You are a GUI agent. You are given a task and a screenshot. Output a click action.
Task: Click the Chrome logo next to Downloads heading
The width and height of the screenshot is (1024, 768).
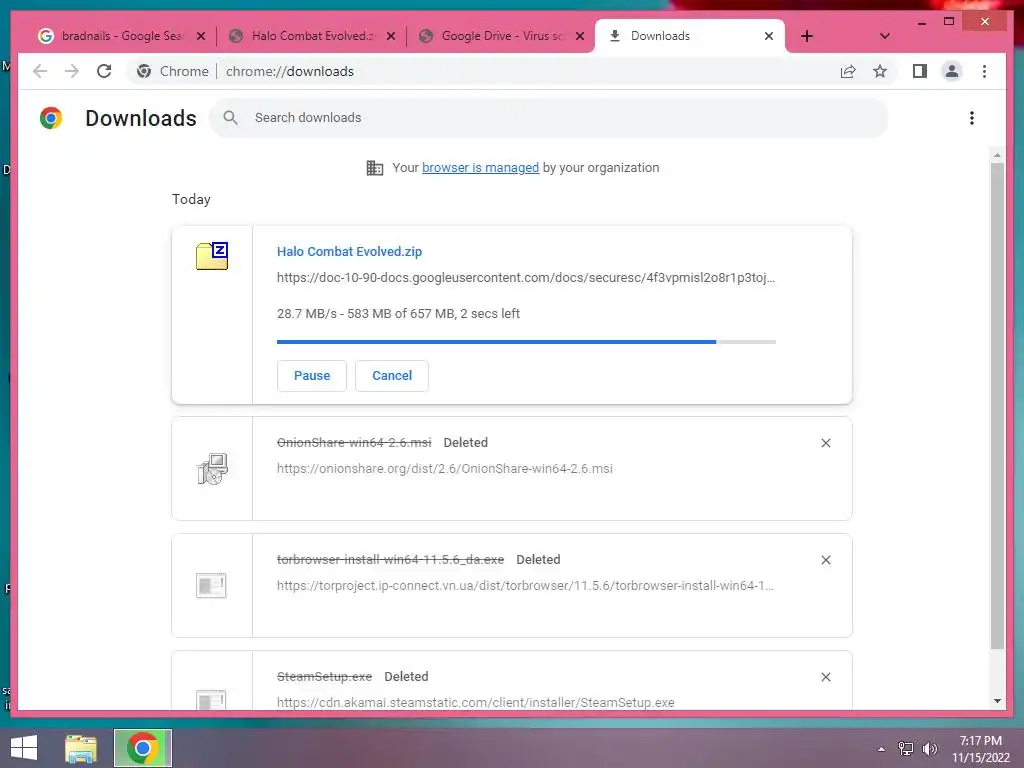[x=51, y=118]
